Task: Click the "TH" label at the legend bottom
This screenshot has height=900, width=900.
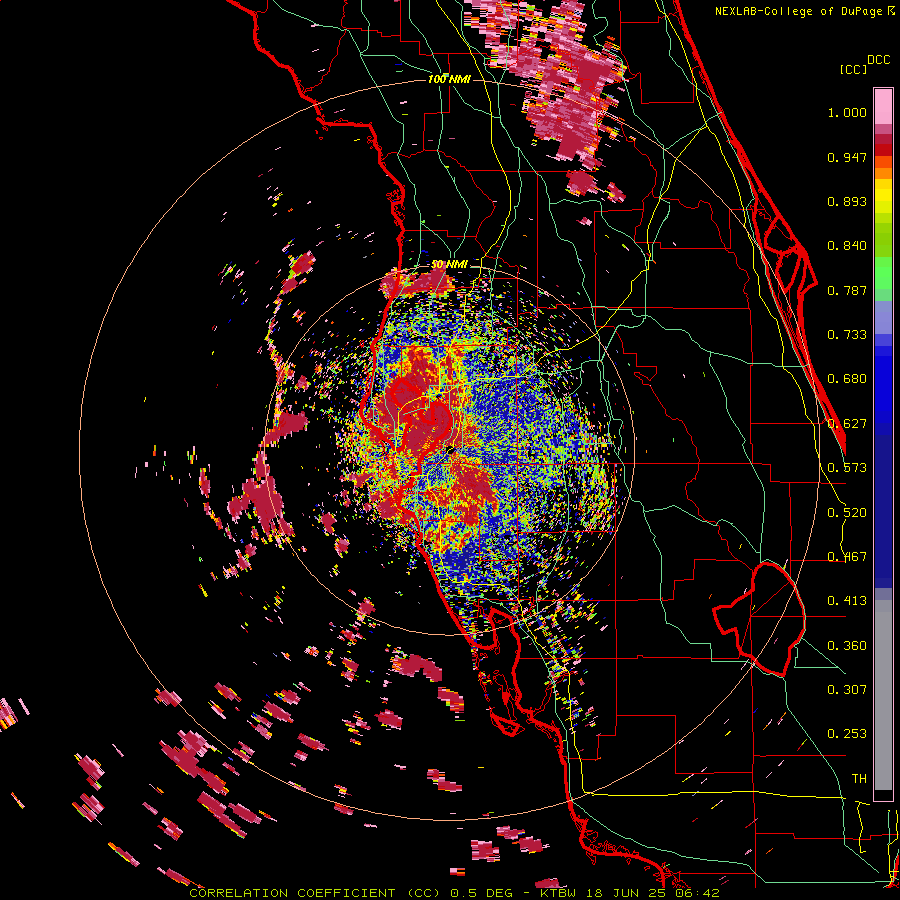Action: tap(859, 778)
